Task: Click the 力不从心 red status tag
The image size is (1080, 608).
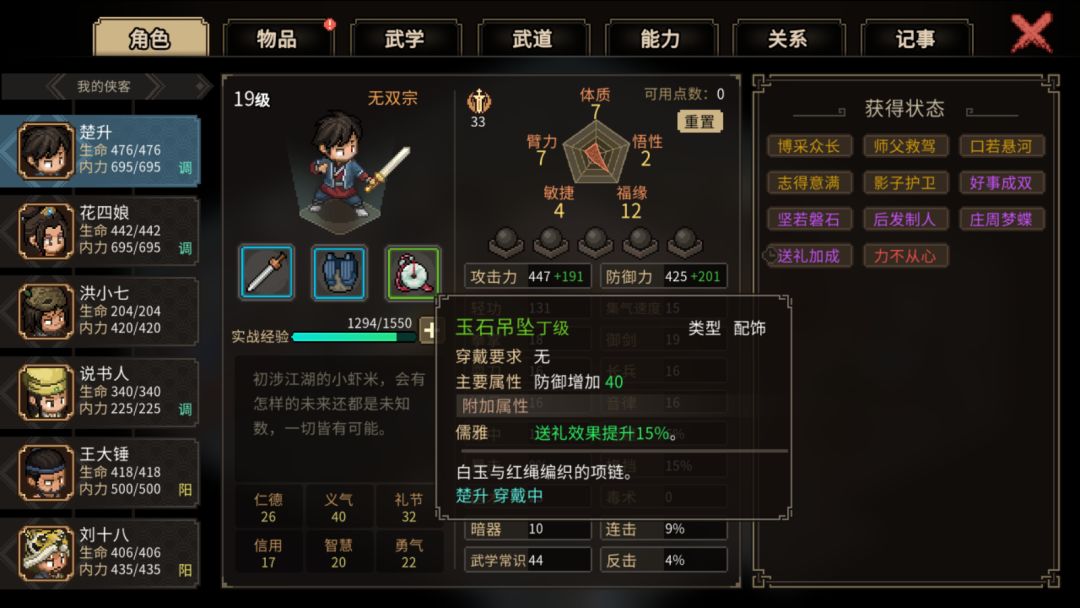Action: pos(905,256)
